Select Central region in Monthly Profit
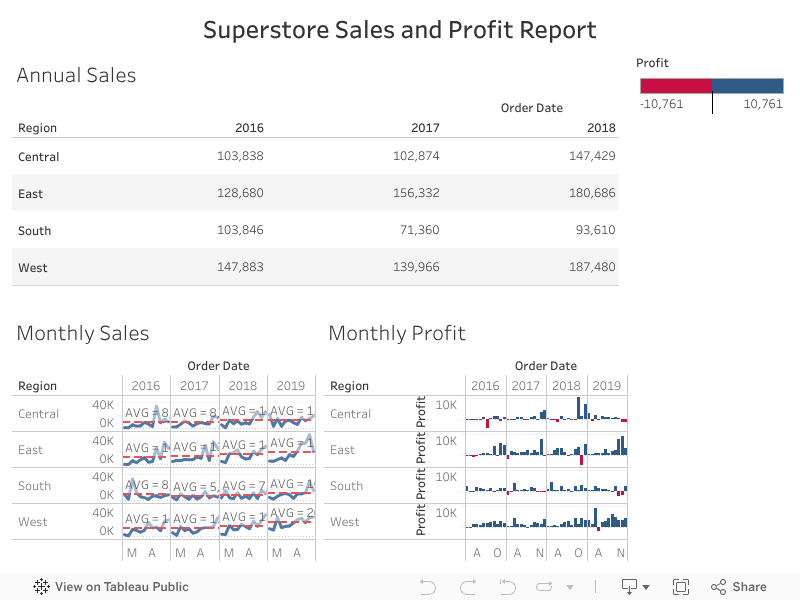This screenshot has height=600, width=800. tap(350, 414)
